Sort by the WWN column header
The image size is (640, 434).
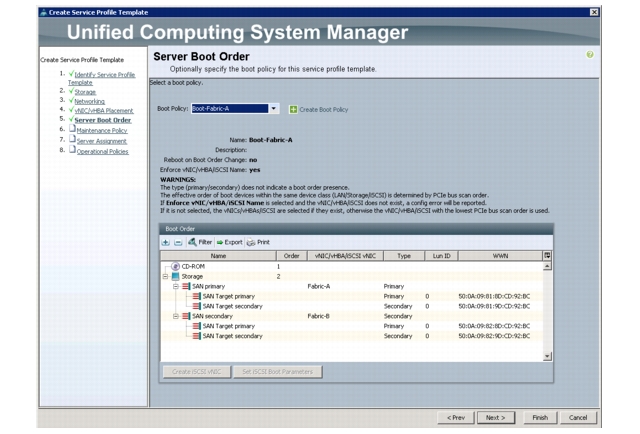tap(500, 256)
